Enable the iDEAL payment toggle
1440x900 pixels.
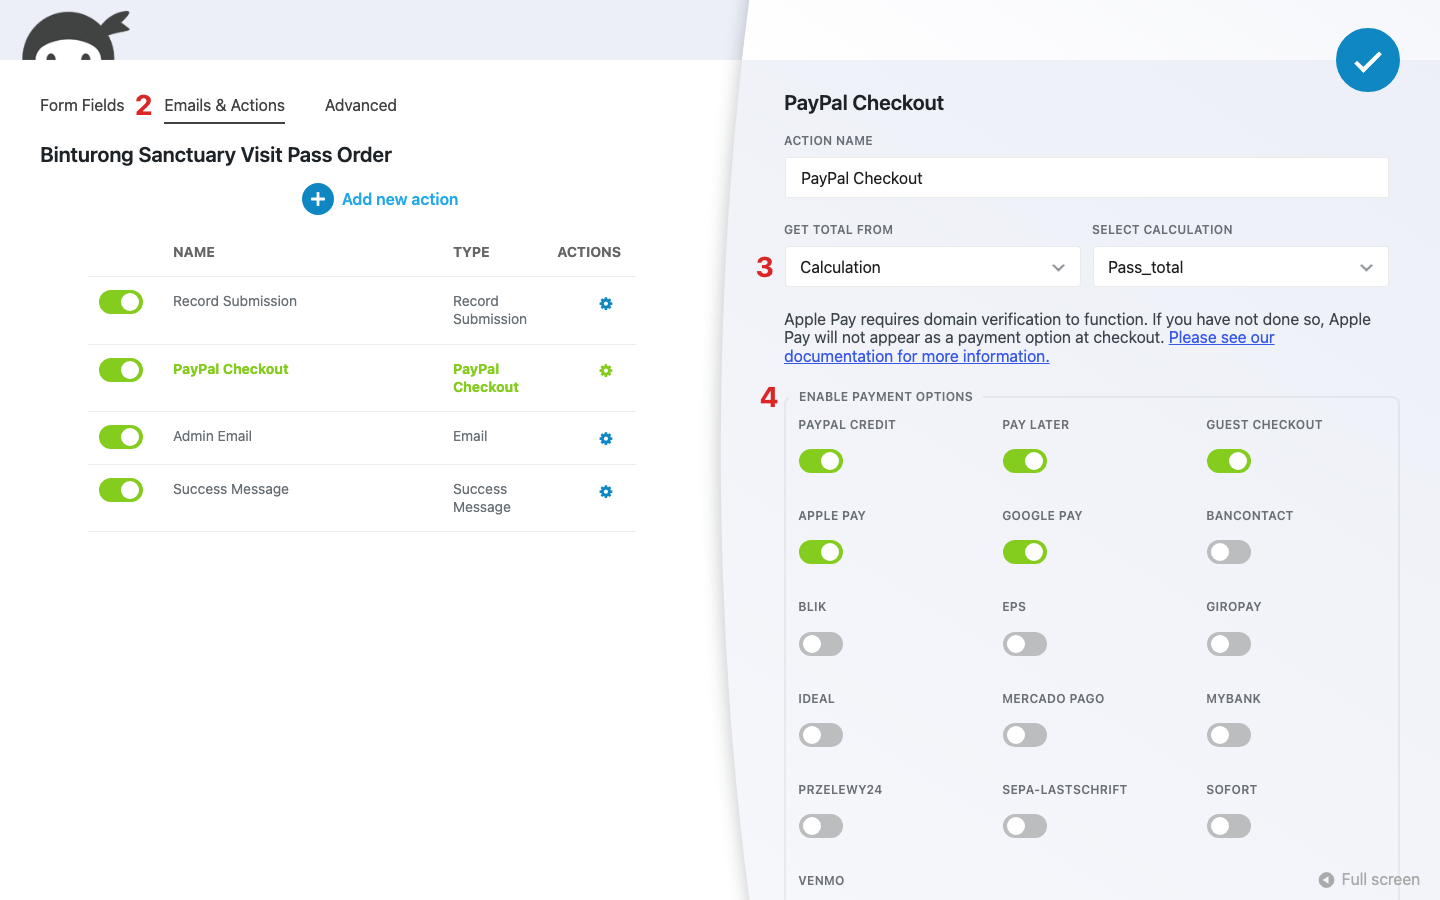point(821,735)
